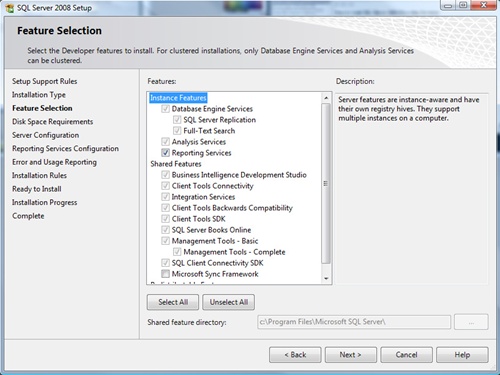Screen dimensions: 500x375
Task: Click the Installation Type step
Action: 39,95
